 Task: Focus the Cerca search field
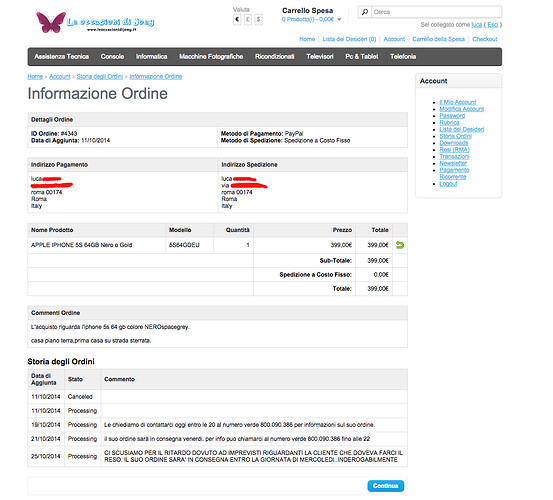(437, 12)
